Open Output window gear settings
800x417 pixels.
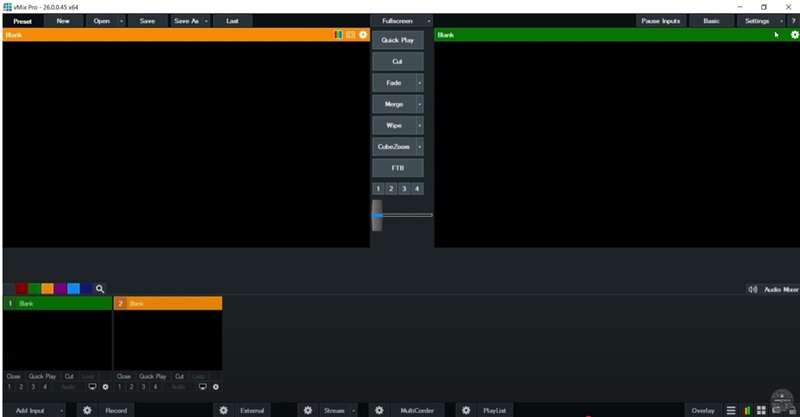(x=794, y=35)
